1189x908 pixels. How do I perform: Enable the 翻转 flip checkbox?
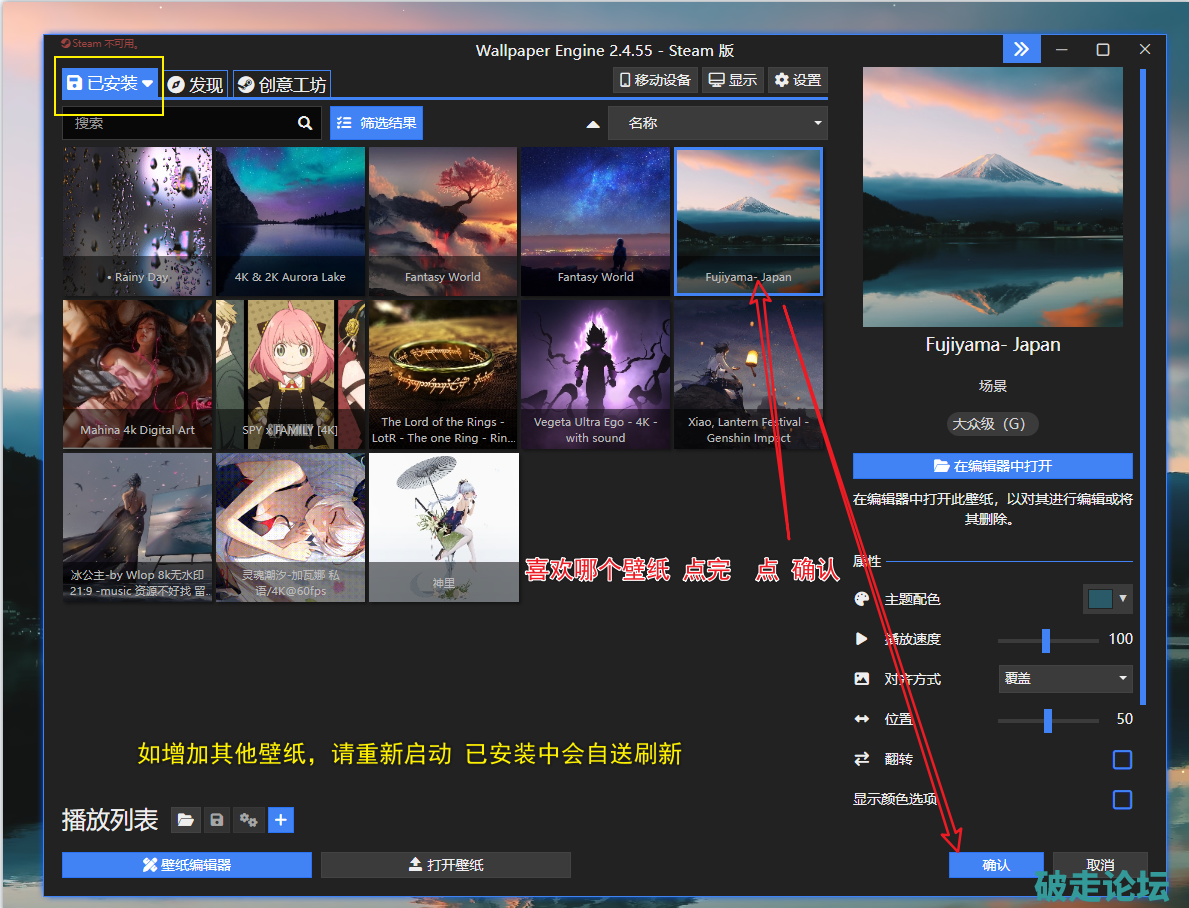coord(1122,760)
